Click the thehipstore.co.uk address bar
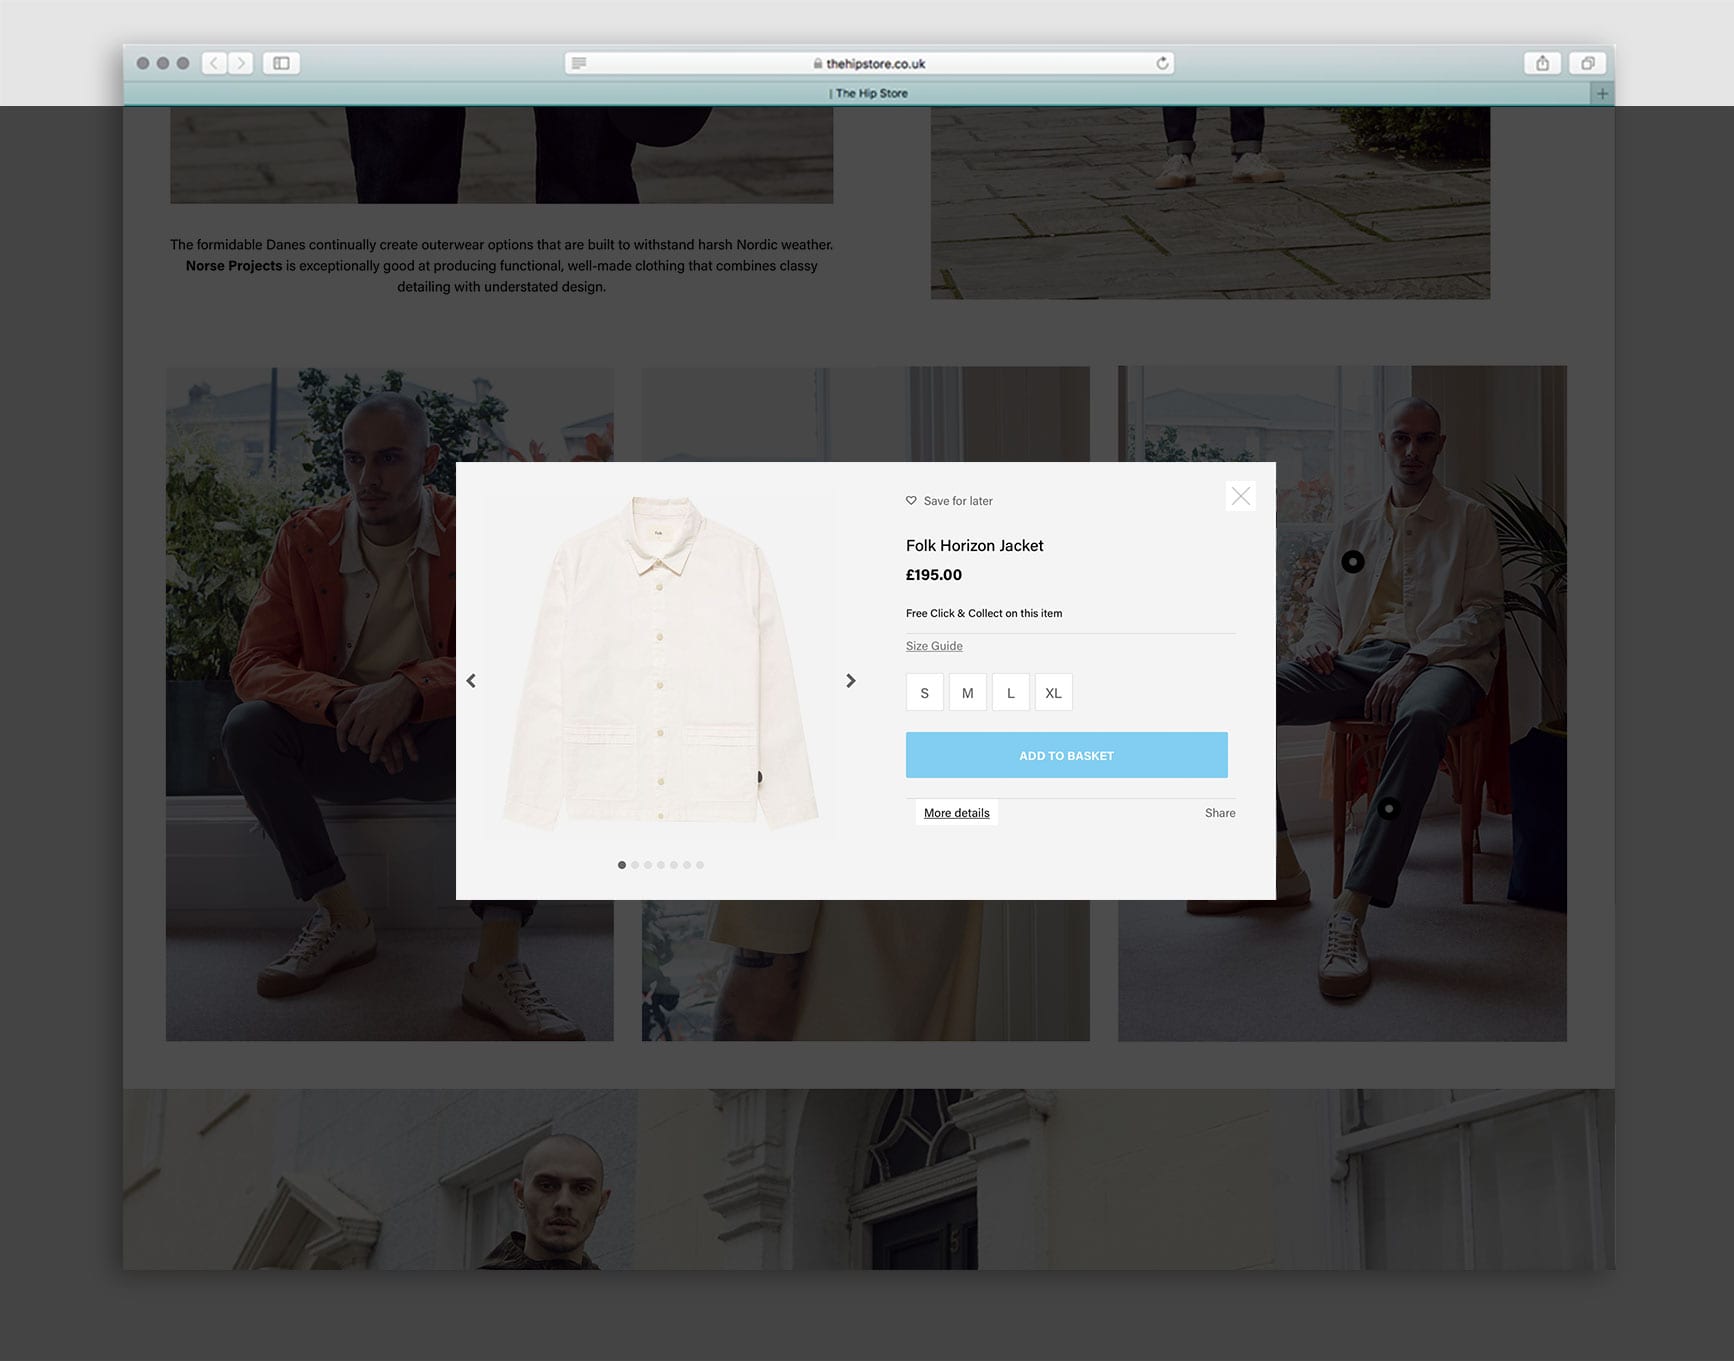This screenshot has height=1361, width=1734. pos(869,63)
